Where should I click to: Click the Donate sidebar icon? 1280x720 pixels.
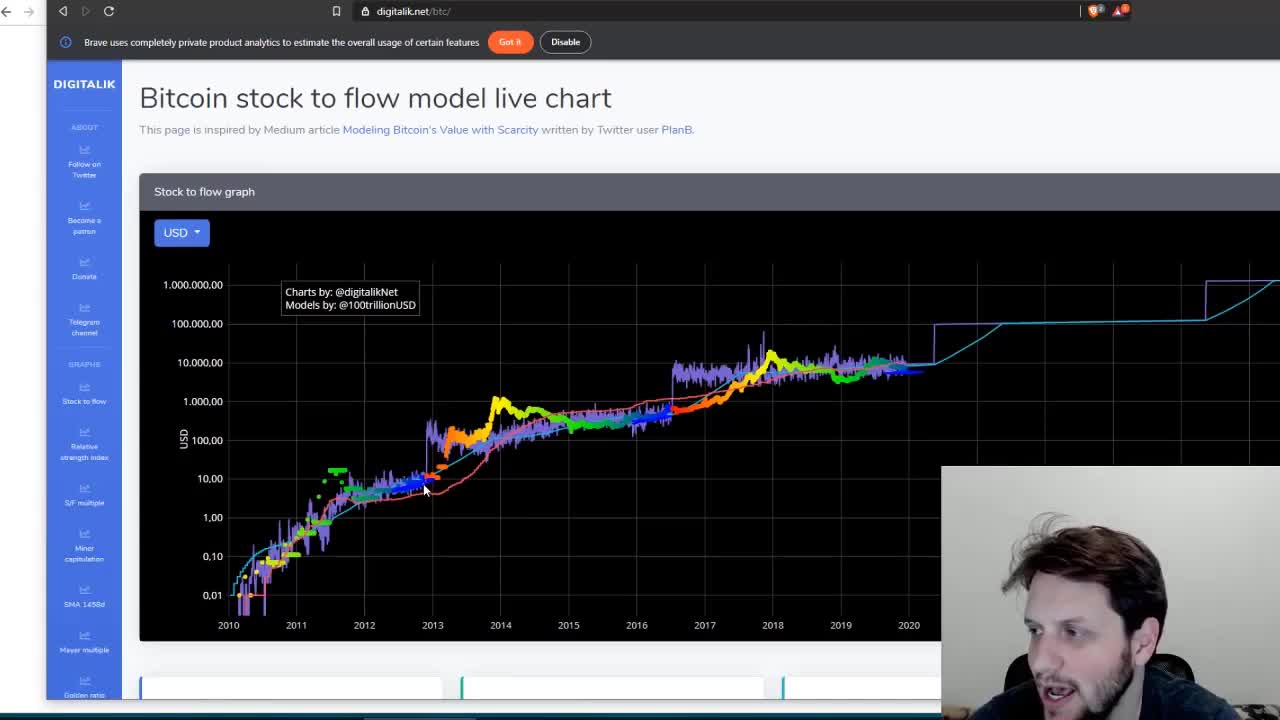(x=84, y=262)
